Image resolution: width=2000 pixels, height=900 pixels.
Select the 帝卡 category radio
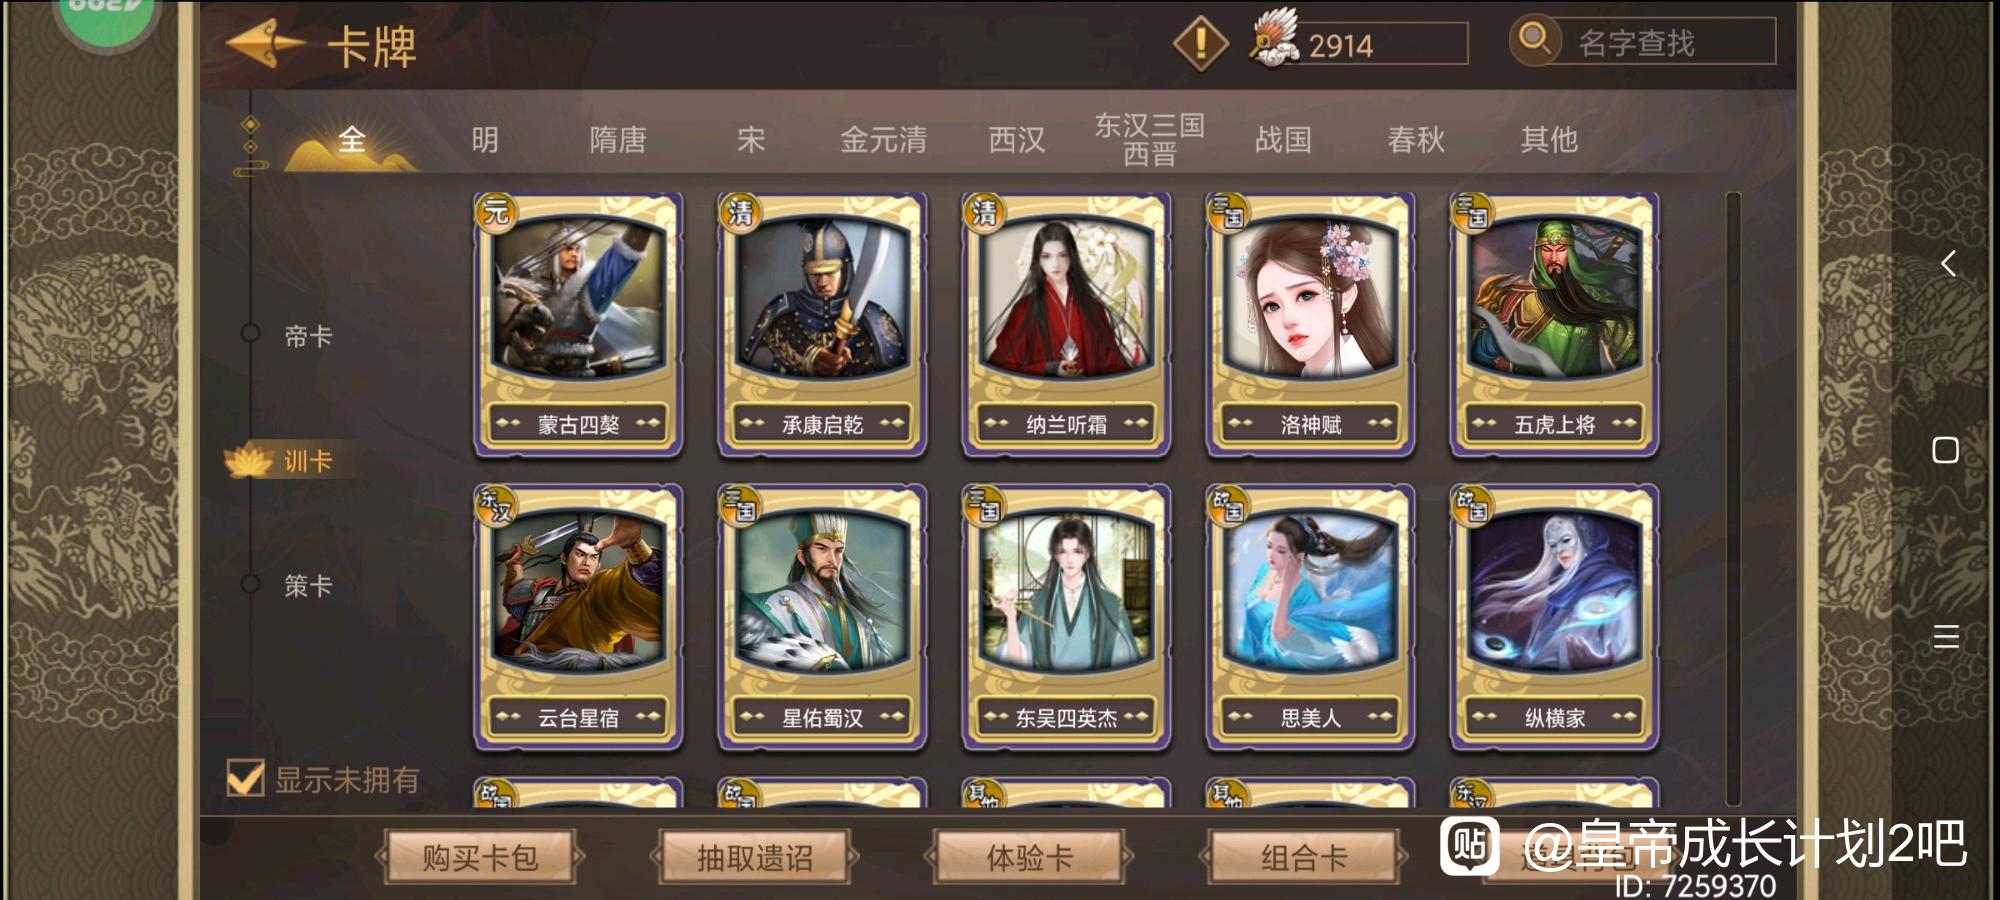click(x=251, y=334)
